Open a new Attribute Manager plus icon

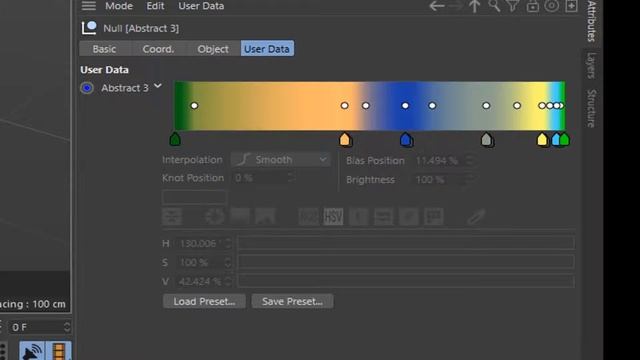[x=571, y=6]
